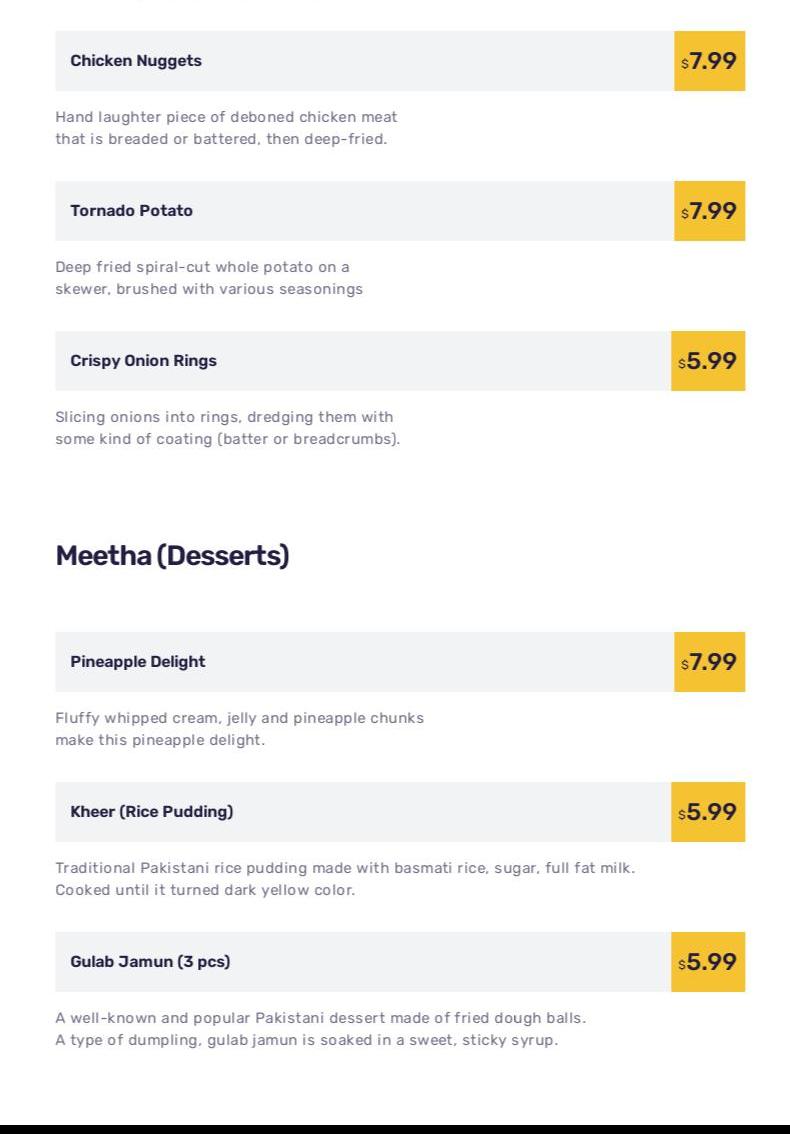Image resolution: width=790 pixels, height=1134 pixels.
Task: Click the Gulab Jamun fried dough description
Action: pos(320,1029)
